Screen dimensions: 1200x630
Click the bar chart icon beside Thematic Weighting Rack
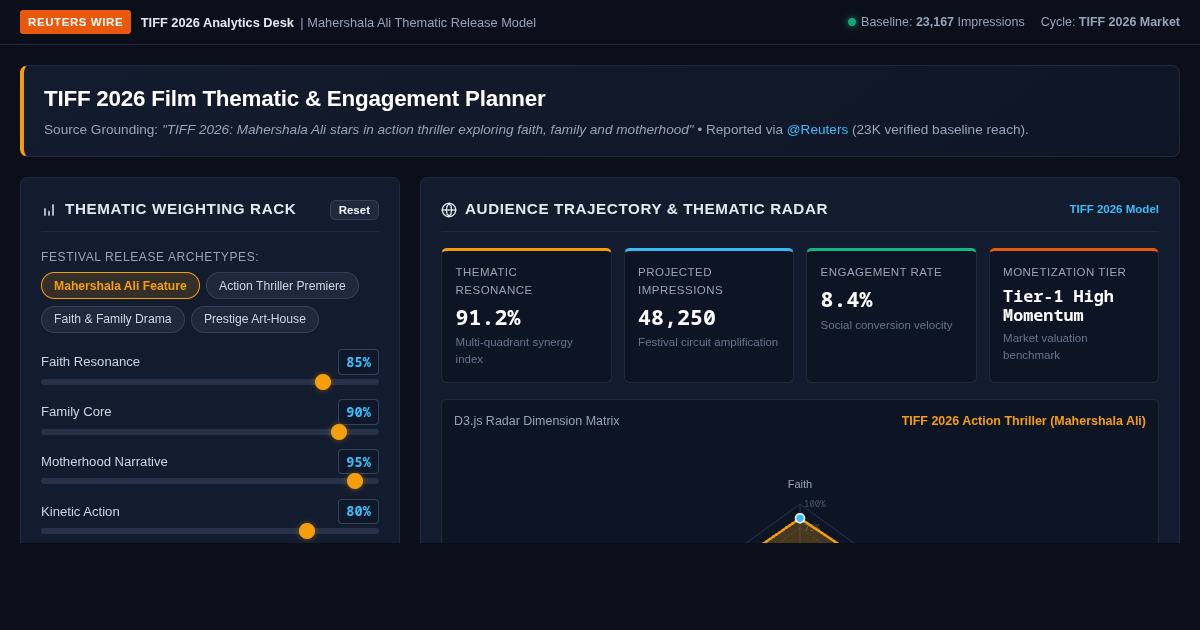pyautogui.click(x=49, y=210)
